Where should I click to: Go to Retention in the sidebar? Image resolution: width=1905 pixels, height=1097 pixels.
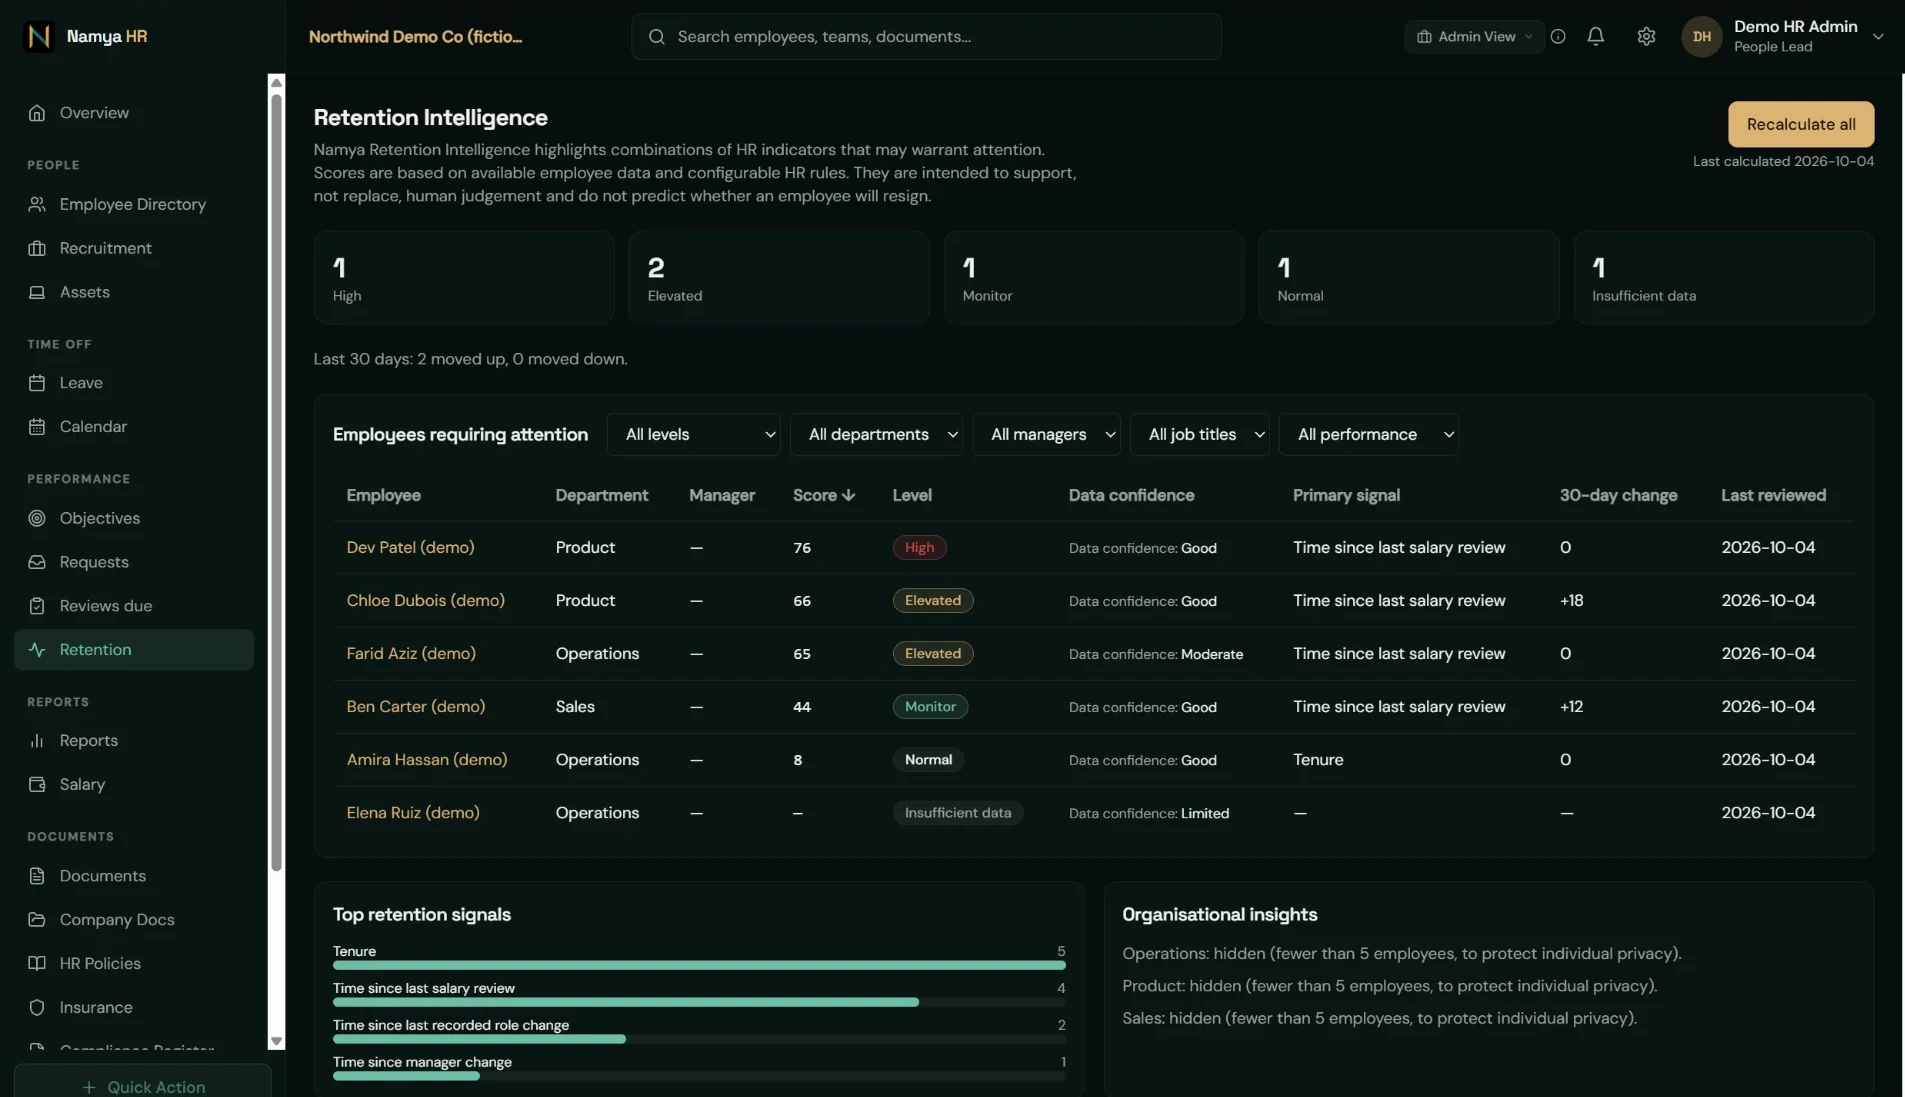click(134, 650)
